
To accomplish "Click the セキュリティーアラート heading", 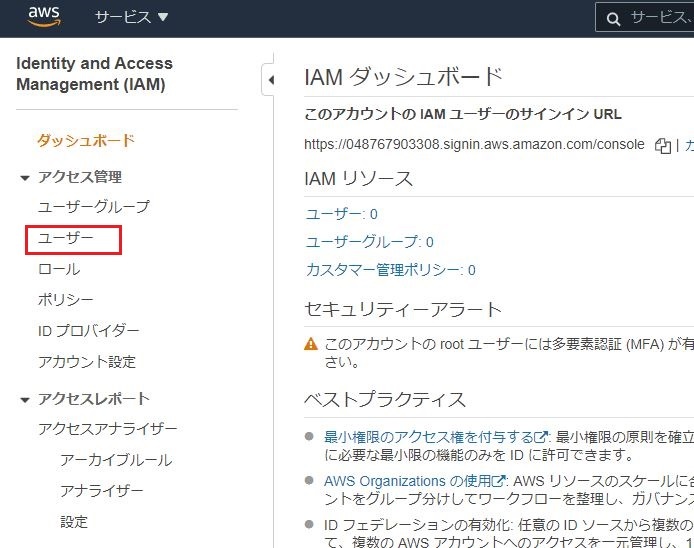I will point(403,309).
